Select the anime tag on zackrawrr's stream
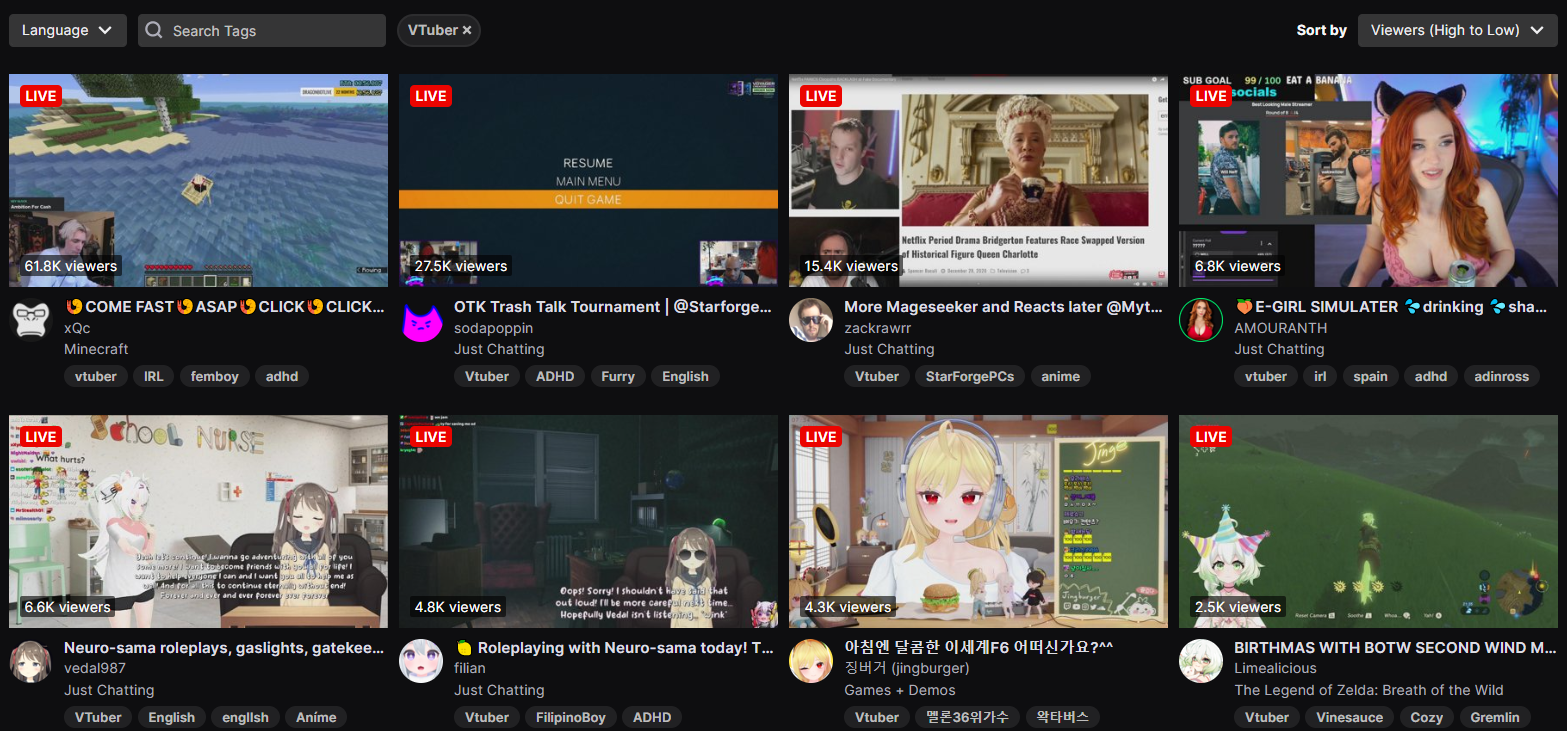 point(1061,377)
